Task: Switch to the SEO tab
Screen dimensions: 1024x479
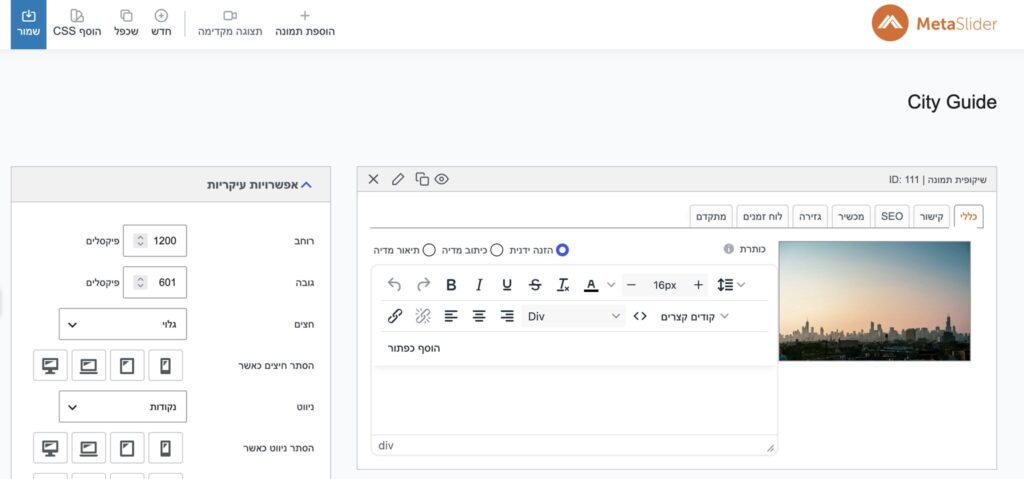Action: pyautogui.click(x=892, y=216)
